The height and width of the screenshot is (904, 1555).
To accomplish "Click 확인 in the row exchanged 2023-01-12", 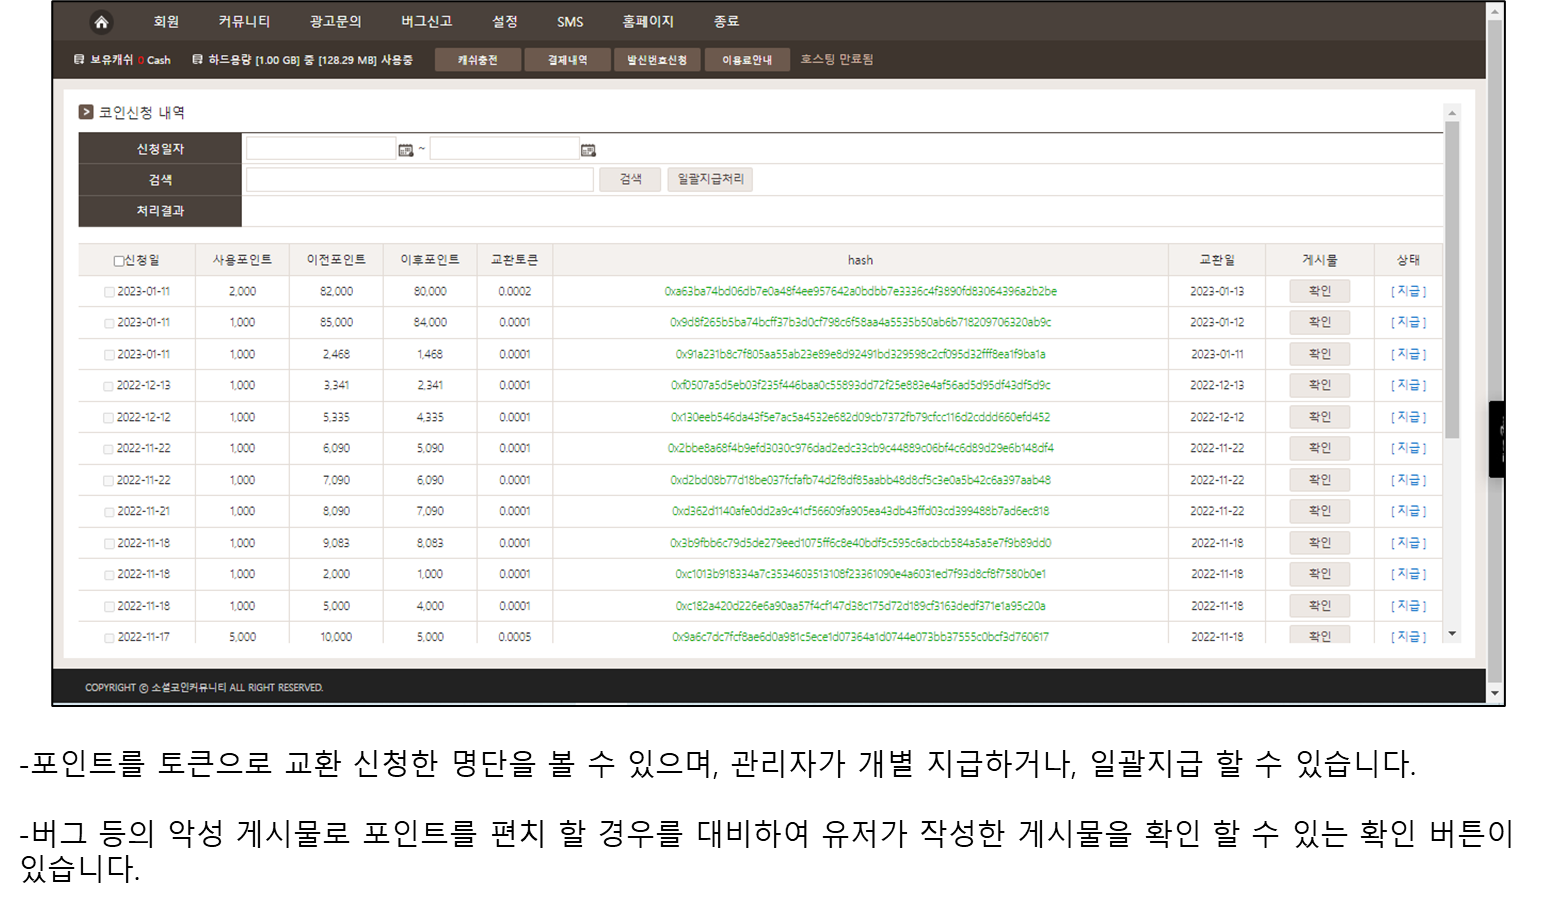I will 1320,322.
